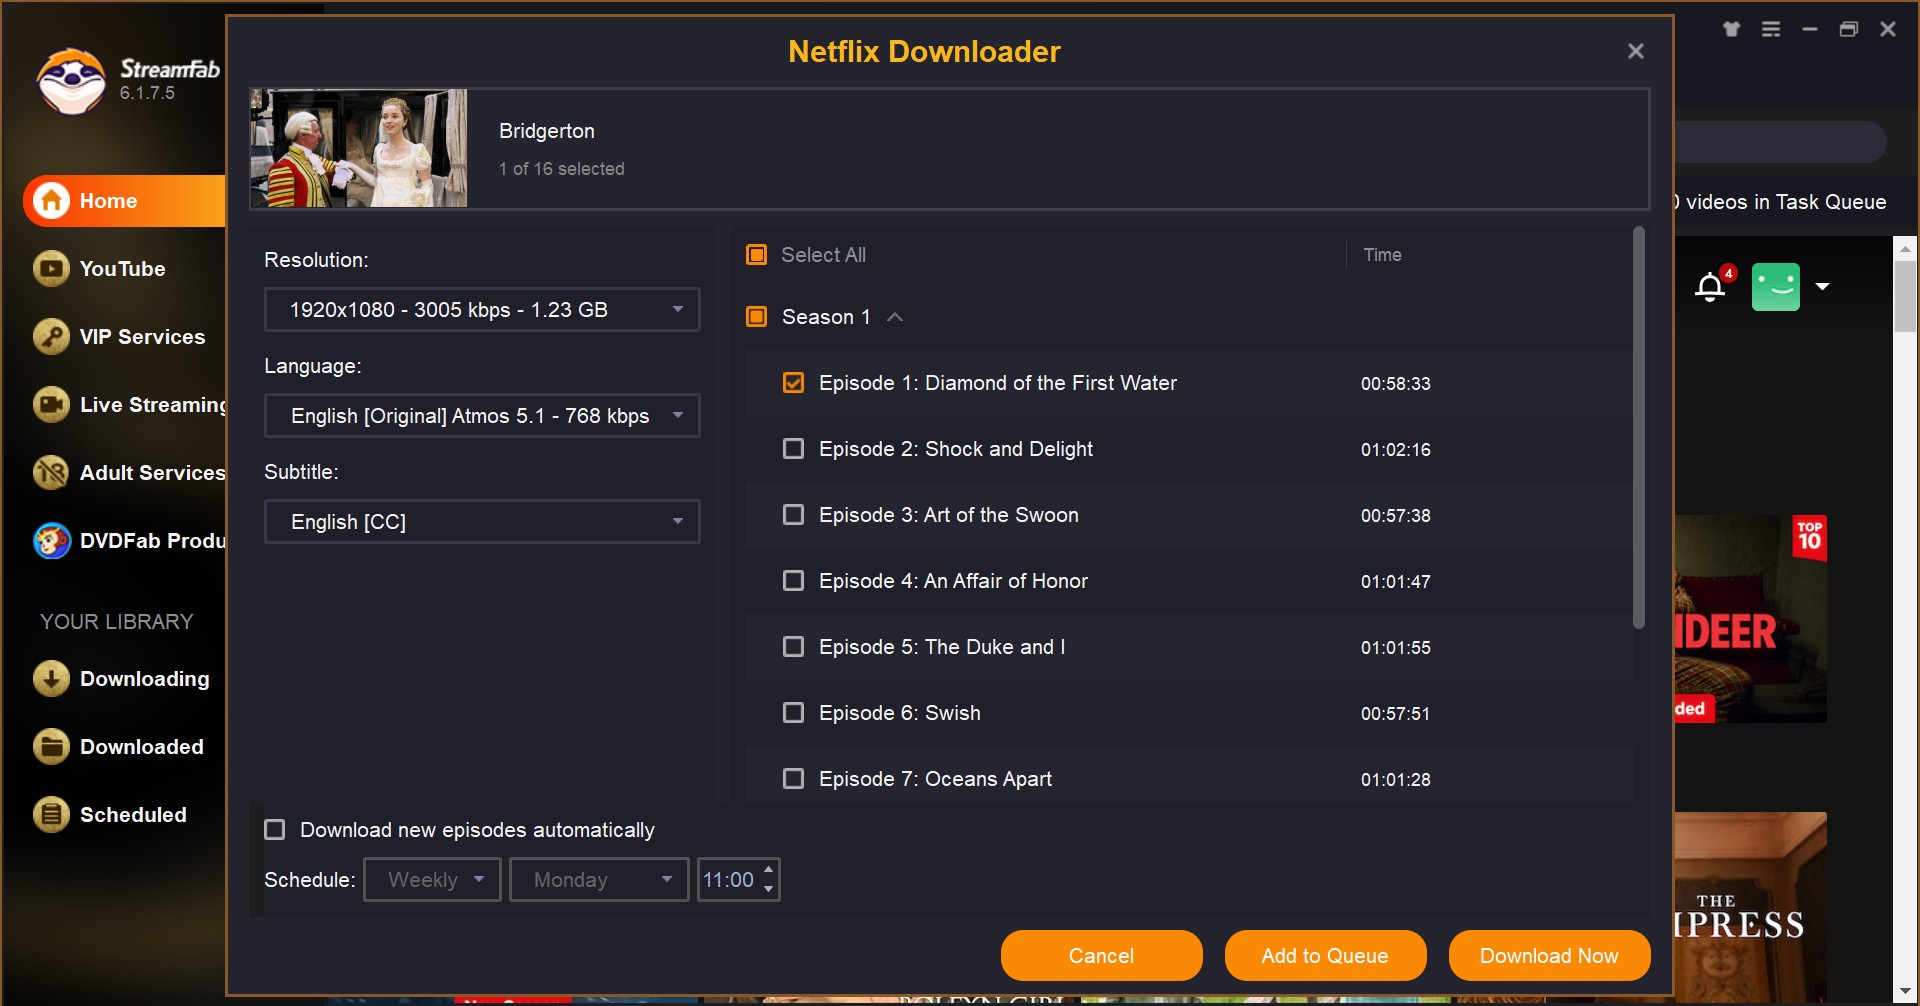Click duration 01:02:16 of Episode 2
This screenshot has width=1920, height=1006.
coord(1395,450)
